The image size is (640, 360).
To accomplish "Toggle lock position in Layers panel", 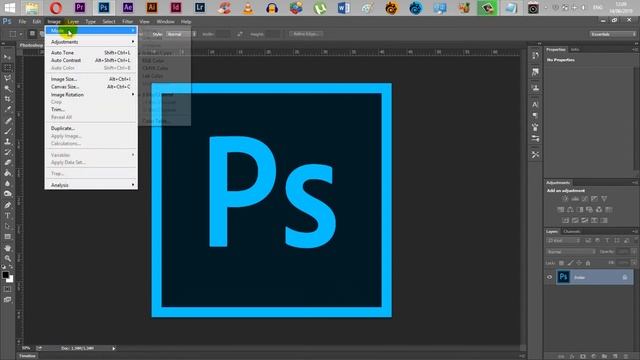I will [x=579, y=263].
